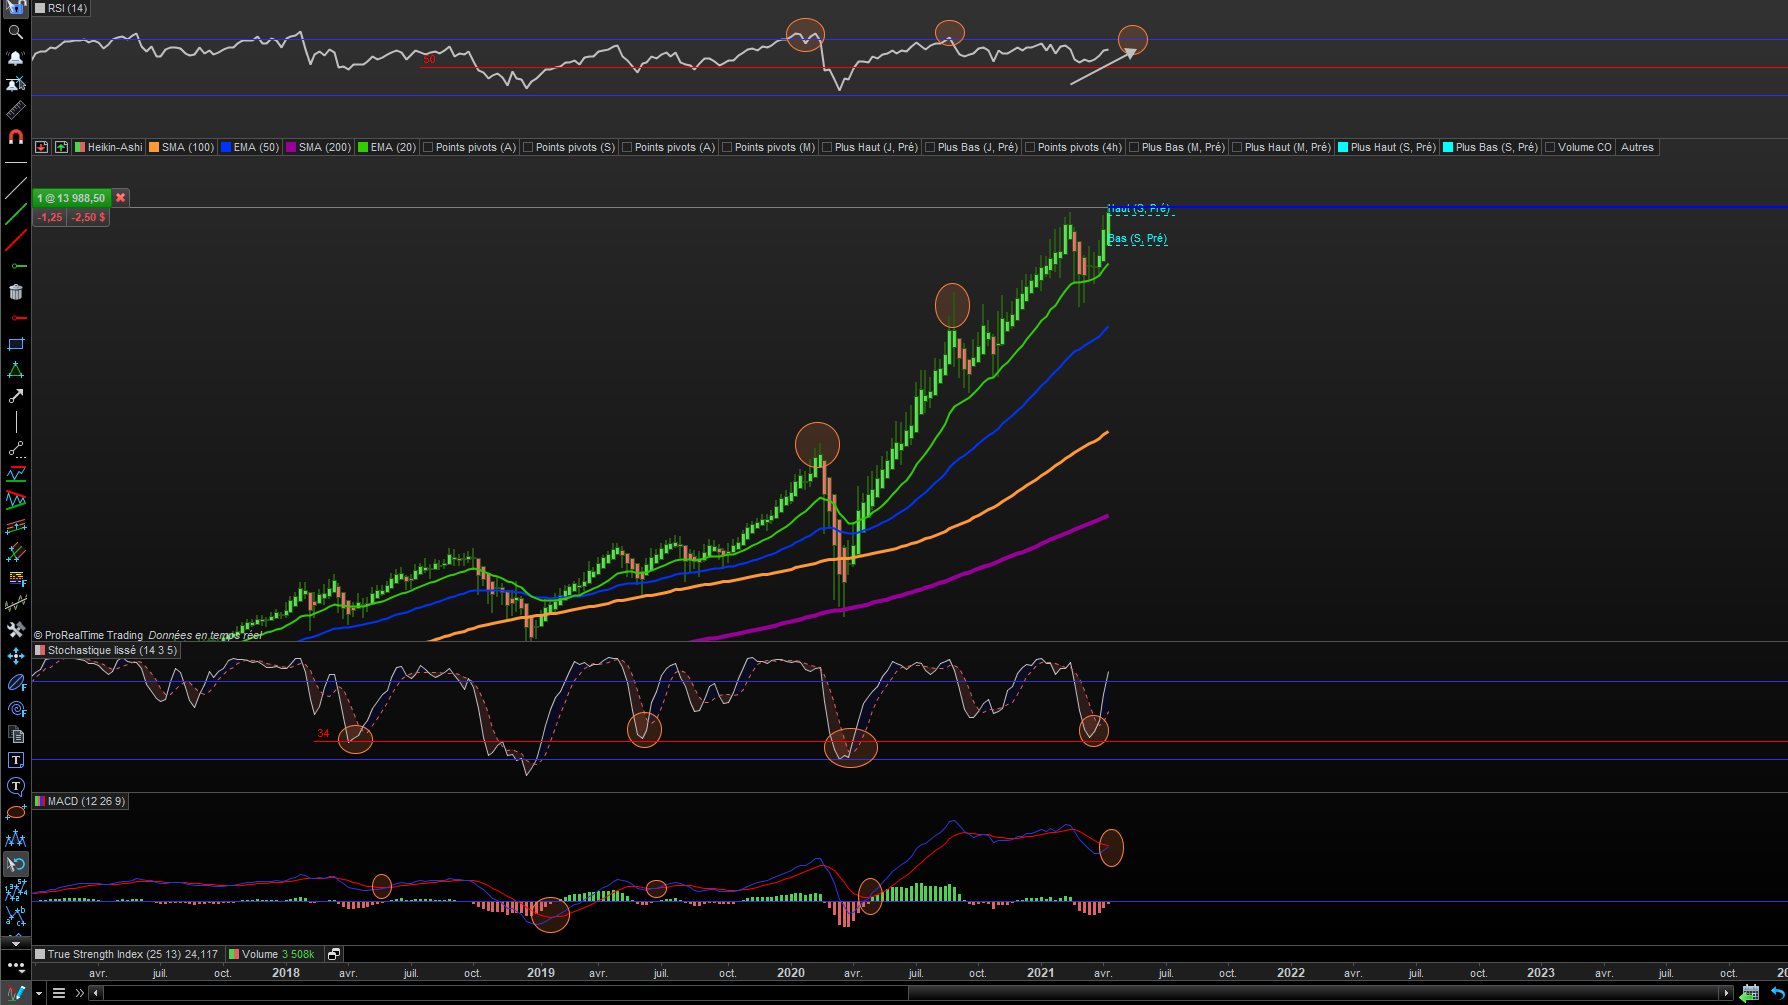Click the red down-arrow icon above chart
This screenshot has height=1005, width=1788.
[41, 147]
